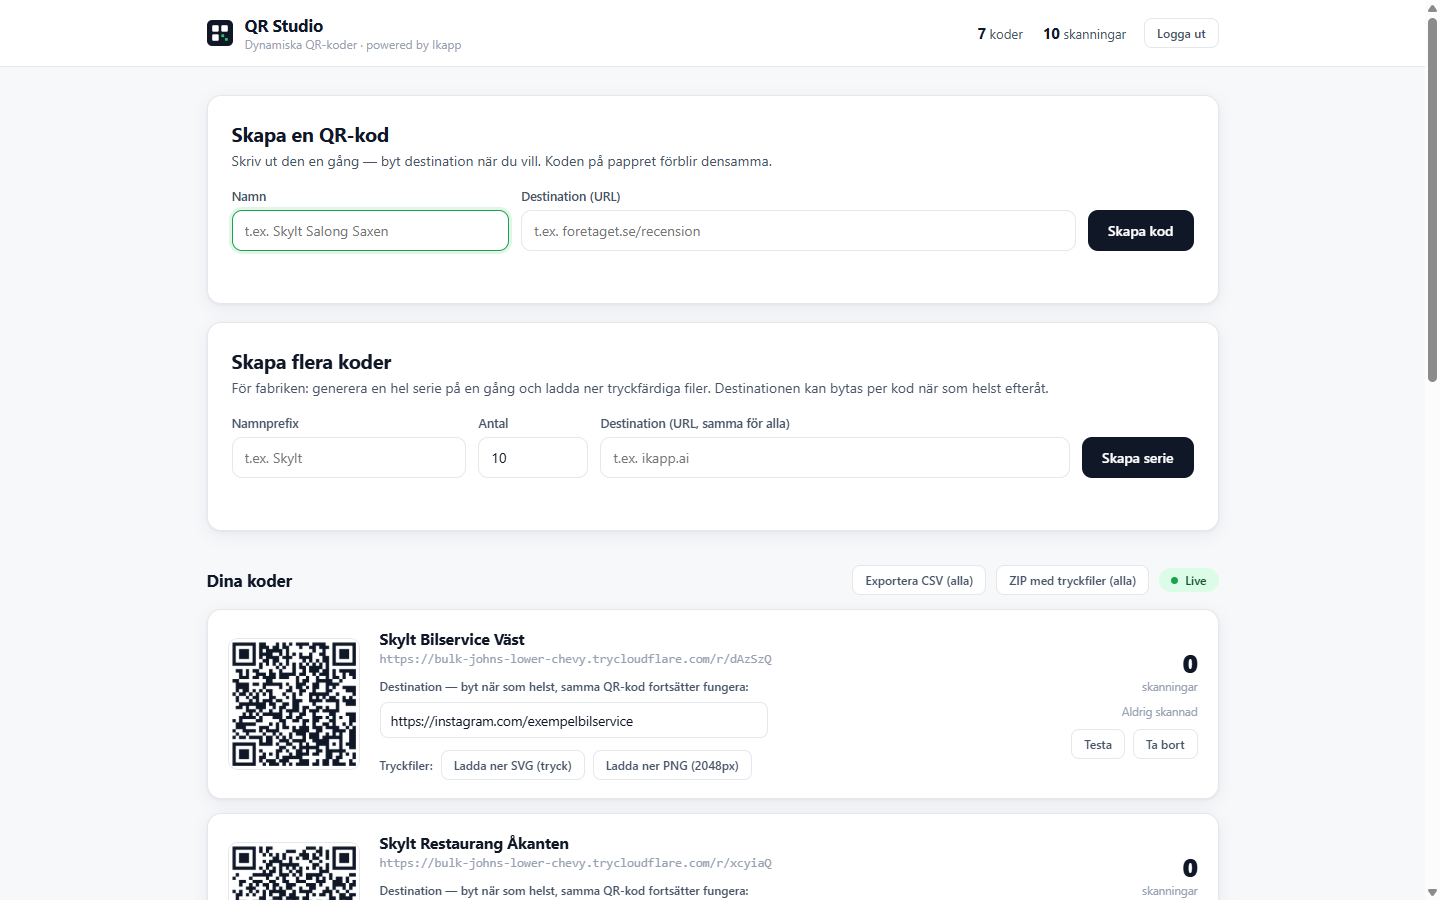Image resolution: width=1440 pixels, height=900 pixels.
Task: Click the Skapa kod button
Action: pyautogui.click(x=1140, y=231)
